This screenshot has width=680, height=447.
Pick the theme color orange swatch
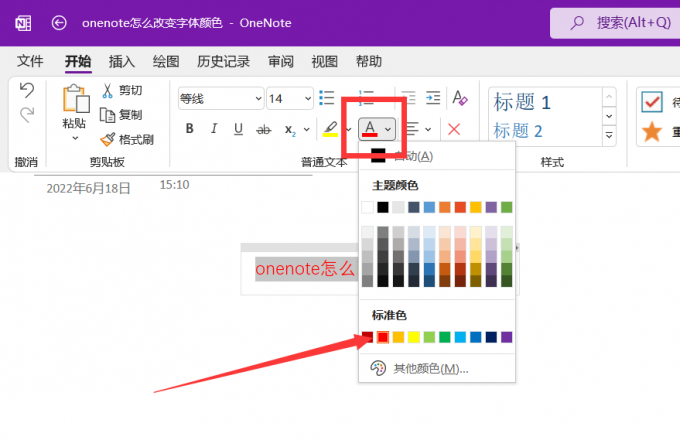click(x=445, y=207)
